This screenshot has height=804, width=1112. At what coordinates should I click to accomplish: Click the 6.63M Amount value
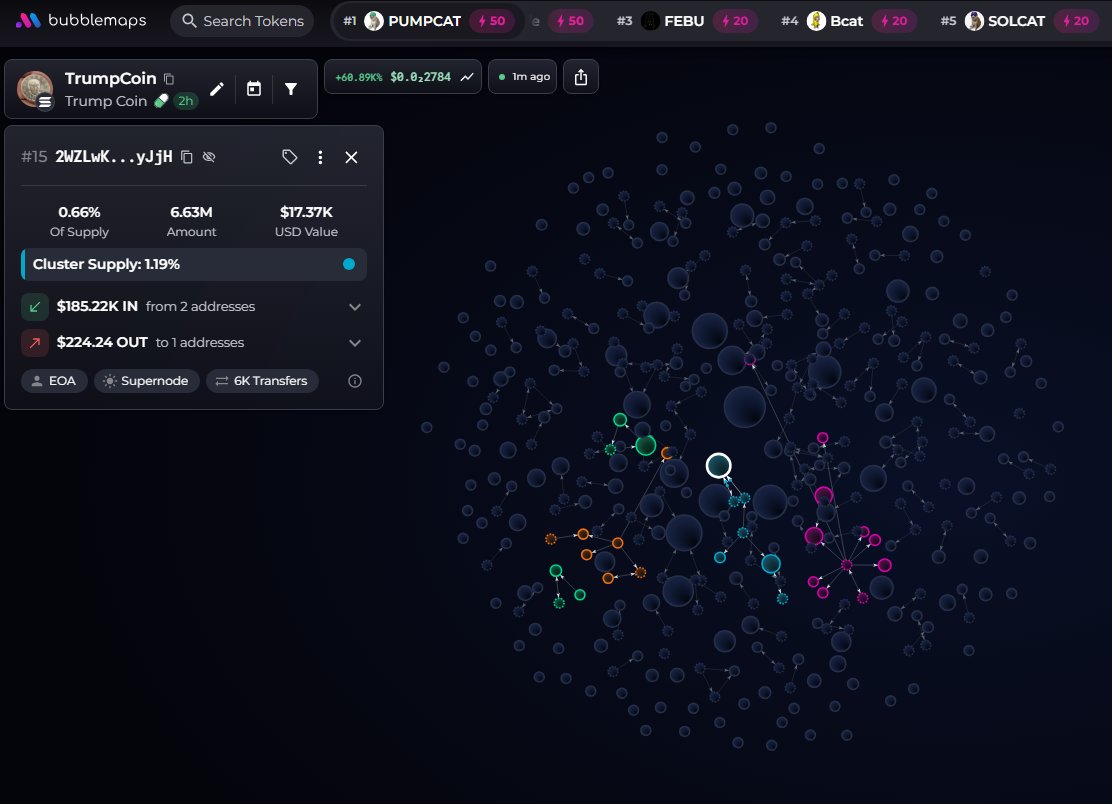(x=191, y=212)
